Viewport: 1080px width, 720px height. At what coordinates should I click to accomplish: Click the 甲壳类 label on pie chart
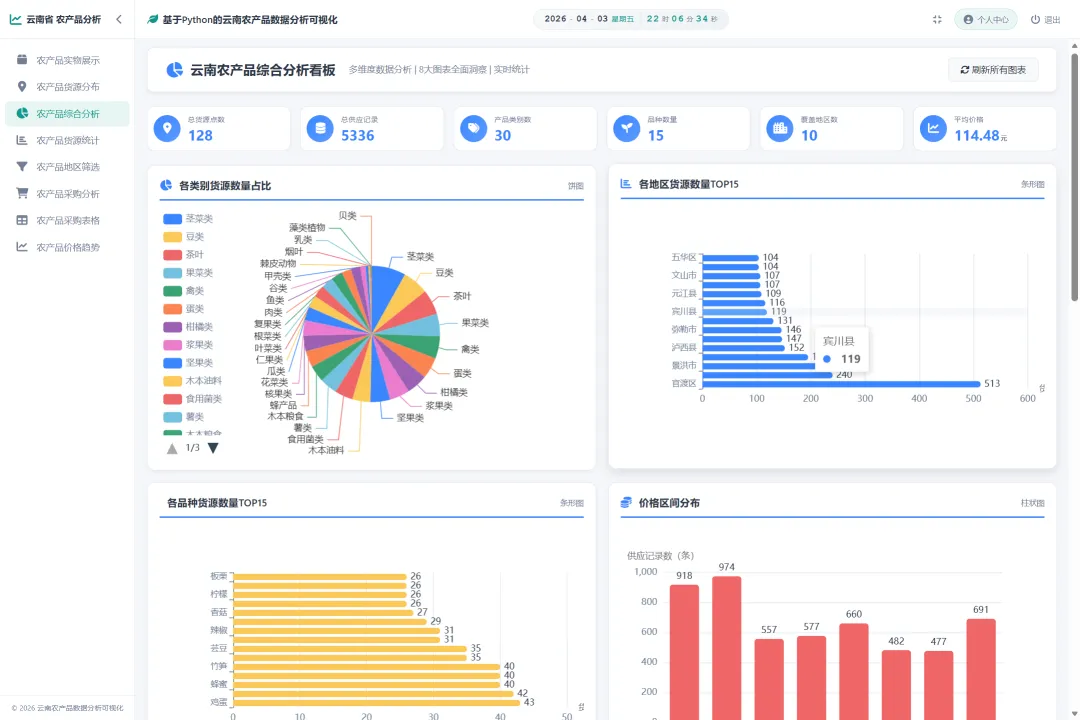tap(278, 276)
